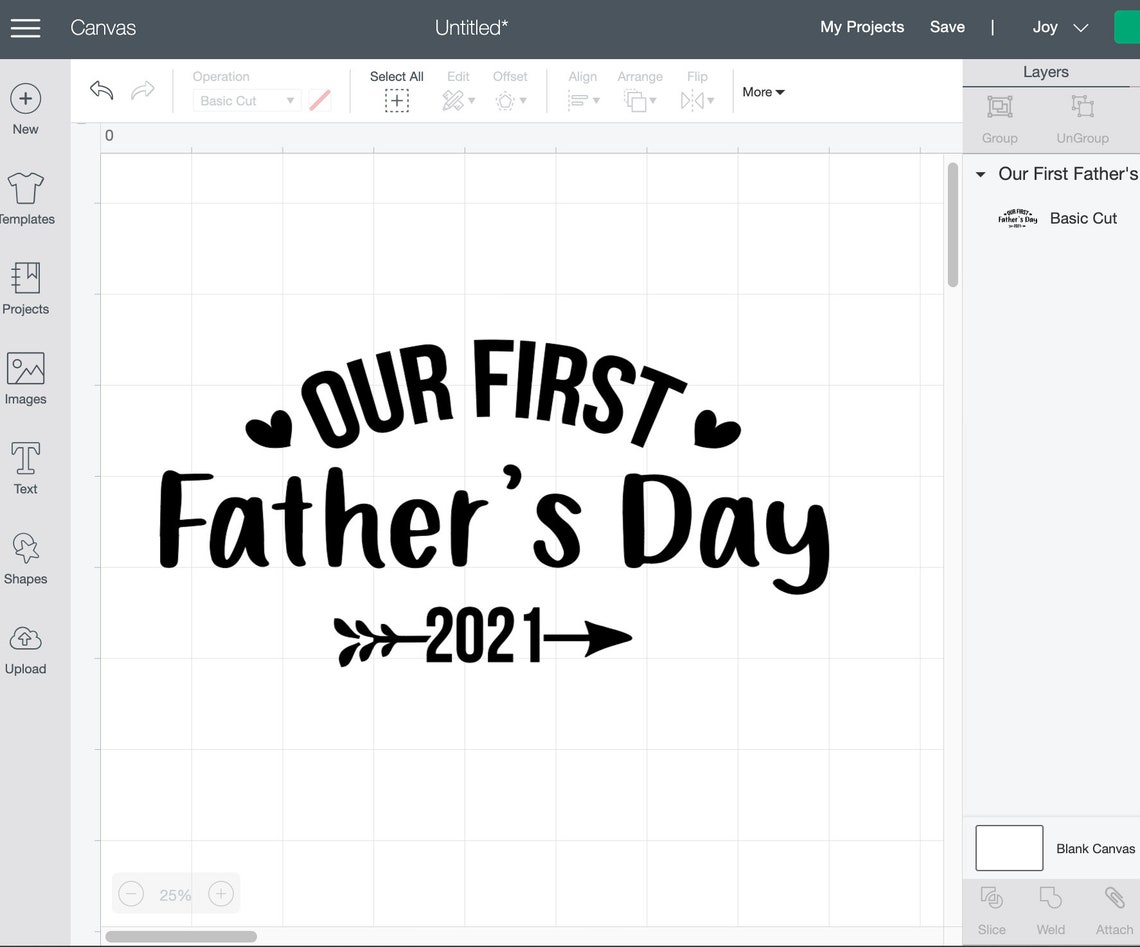Expand the Offset dropdown arrow
The height and width of the screenshot is (947, 1140).
tap(523, 100)
